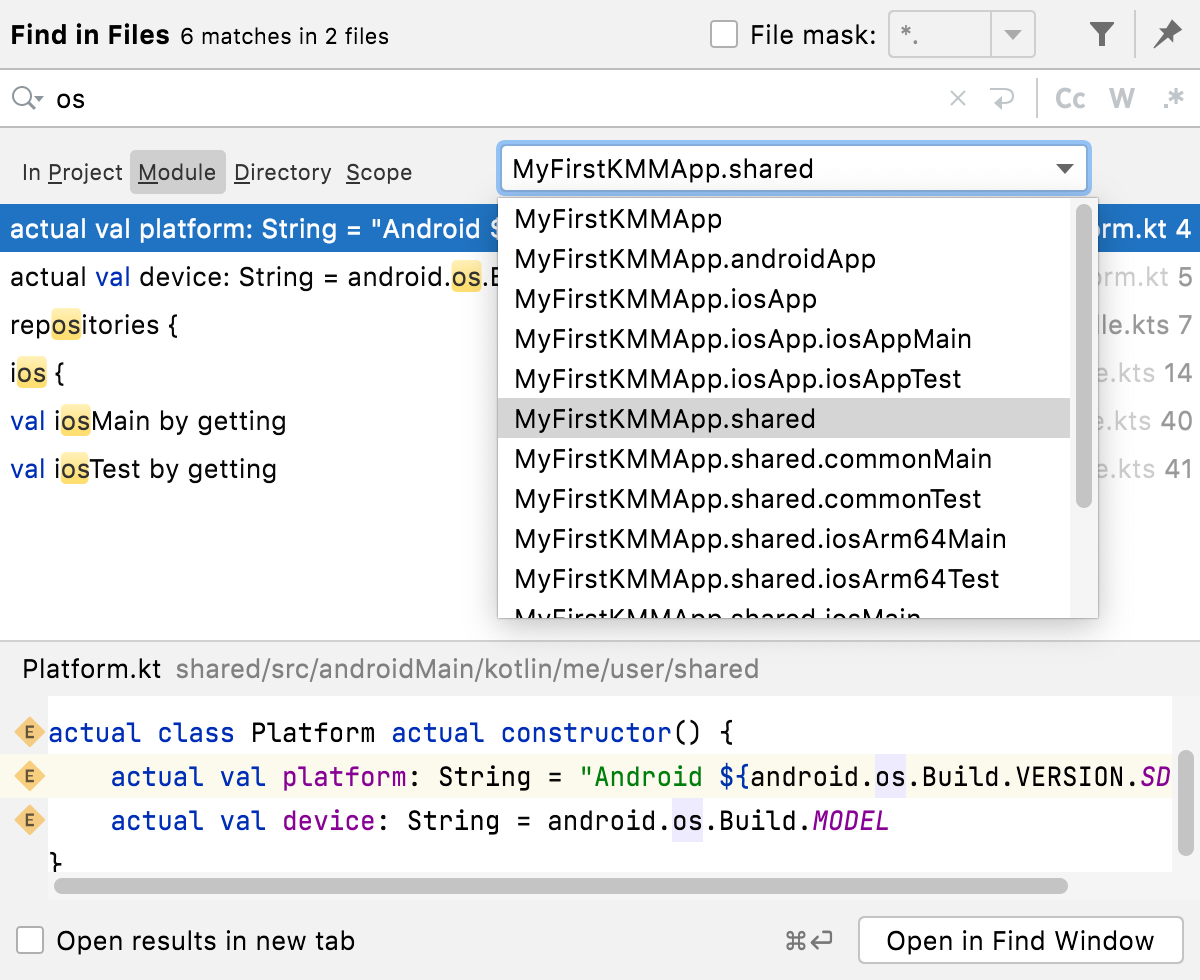
Task: Choose MyFirstKMMApp.shared.commonMain module
Action: [x=753, y=459]
